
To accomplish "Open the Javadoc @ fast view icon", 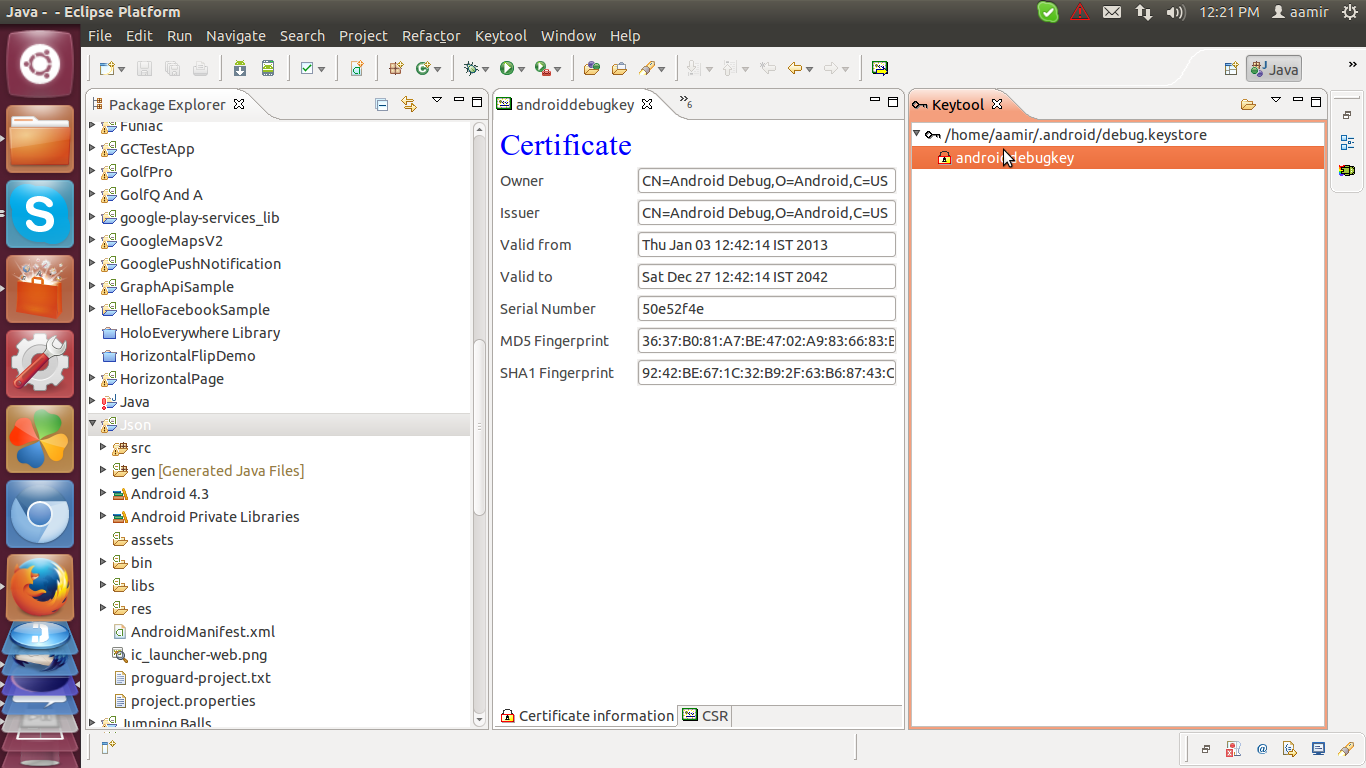I will (1262, 748).
